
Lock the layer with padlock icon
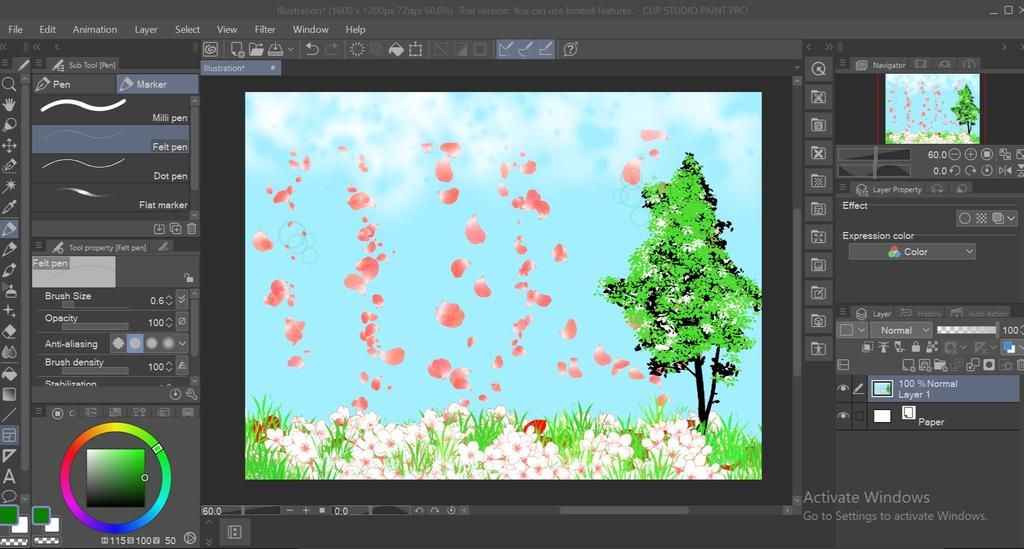coord(916,347)
